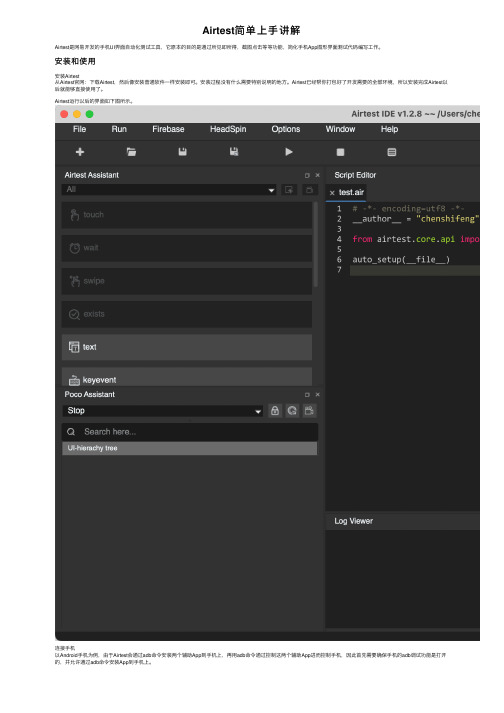504x713 pixels.
Task: Open a script using the folder icon
Action: [131, 152]
